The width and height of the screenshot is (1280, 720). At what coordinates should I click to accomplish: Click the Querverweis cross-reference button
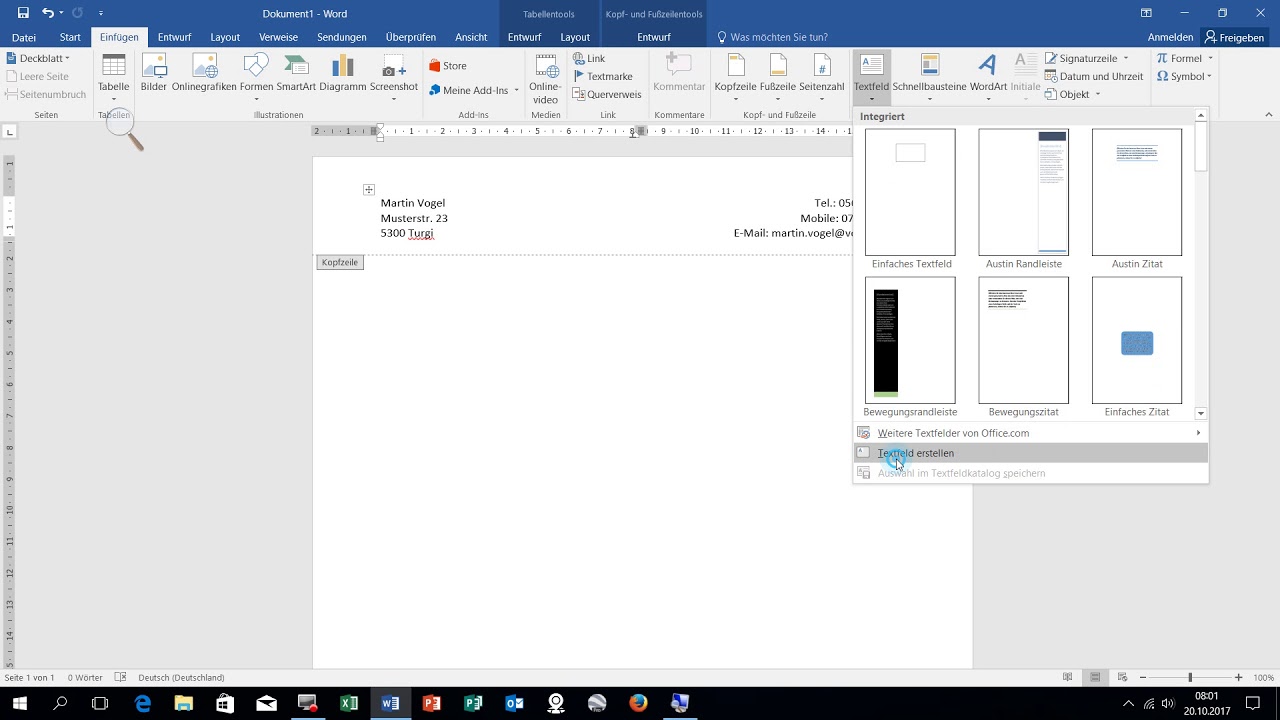pos(607,94)
